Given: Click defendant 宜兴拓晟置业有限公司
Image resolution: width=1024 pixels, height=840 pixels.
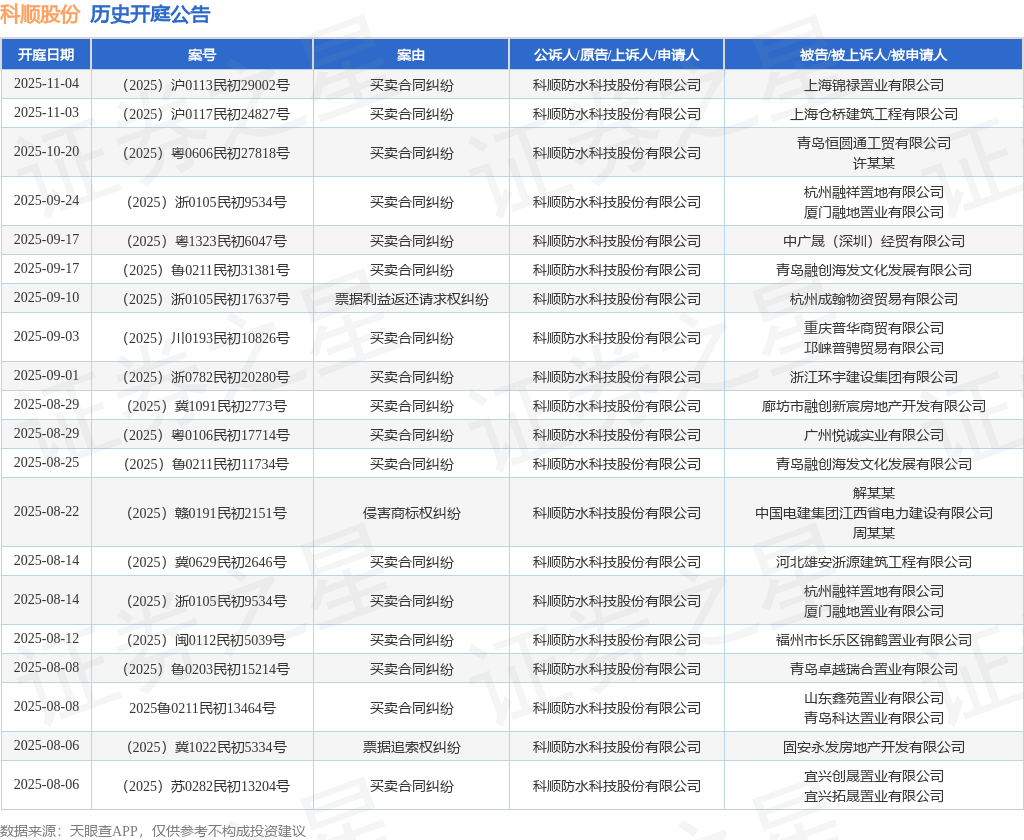Looking at the screenshot, I should point(874,796).
